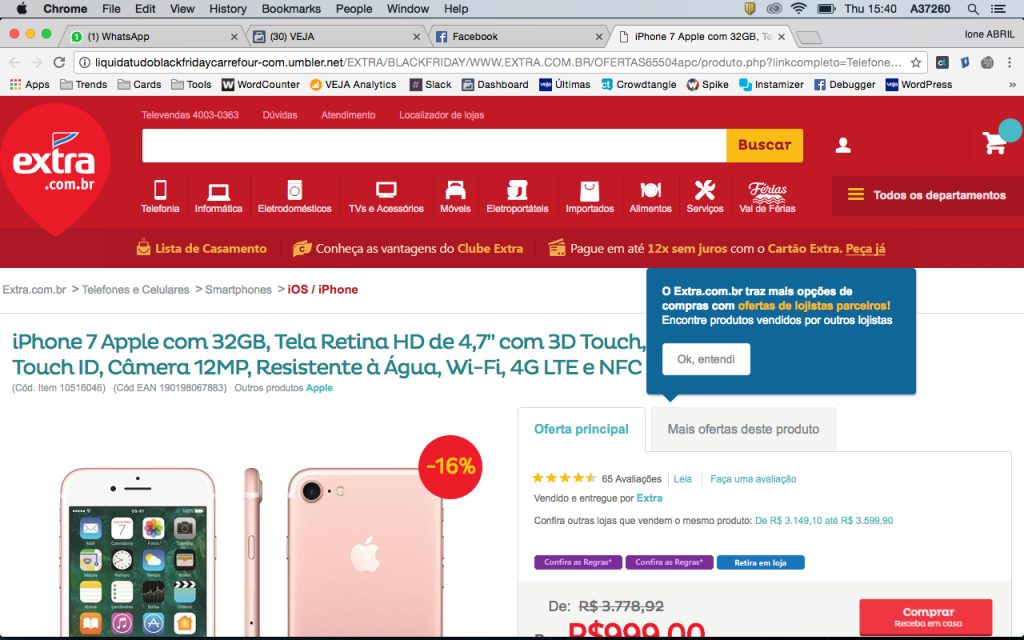Expand the Todos os departamentos menu
Viewport: 1024px width, 640px height.
pos(927,195)
